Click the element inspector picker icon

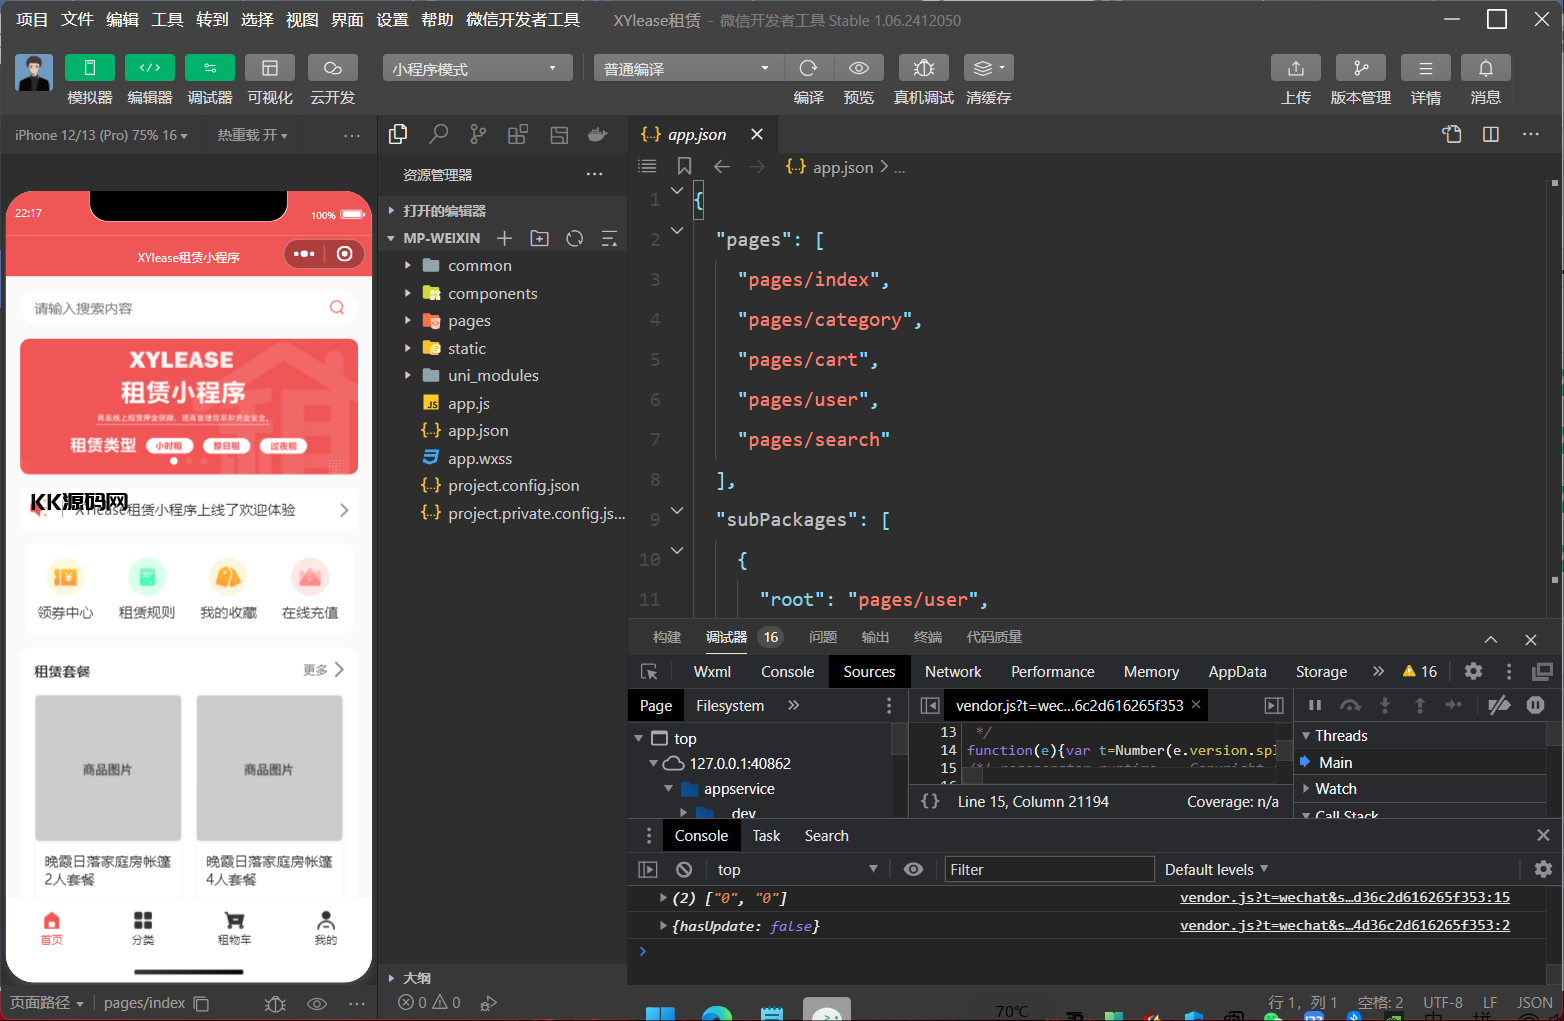pos(649,672)
